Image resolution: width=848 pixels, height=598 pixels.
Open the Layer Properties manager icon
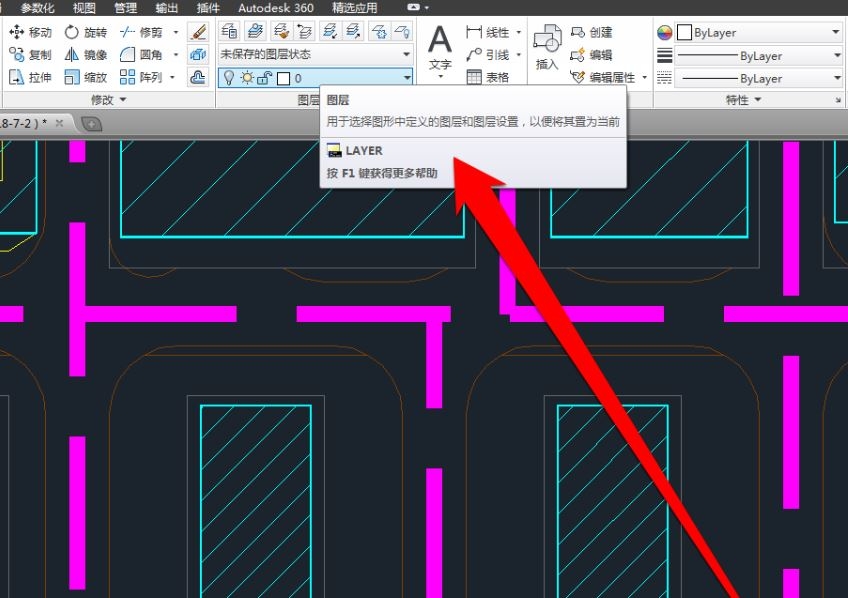click(x=229, y=31)
